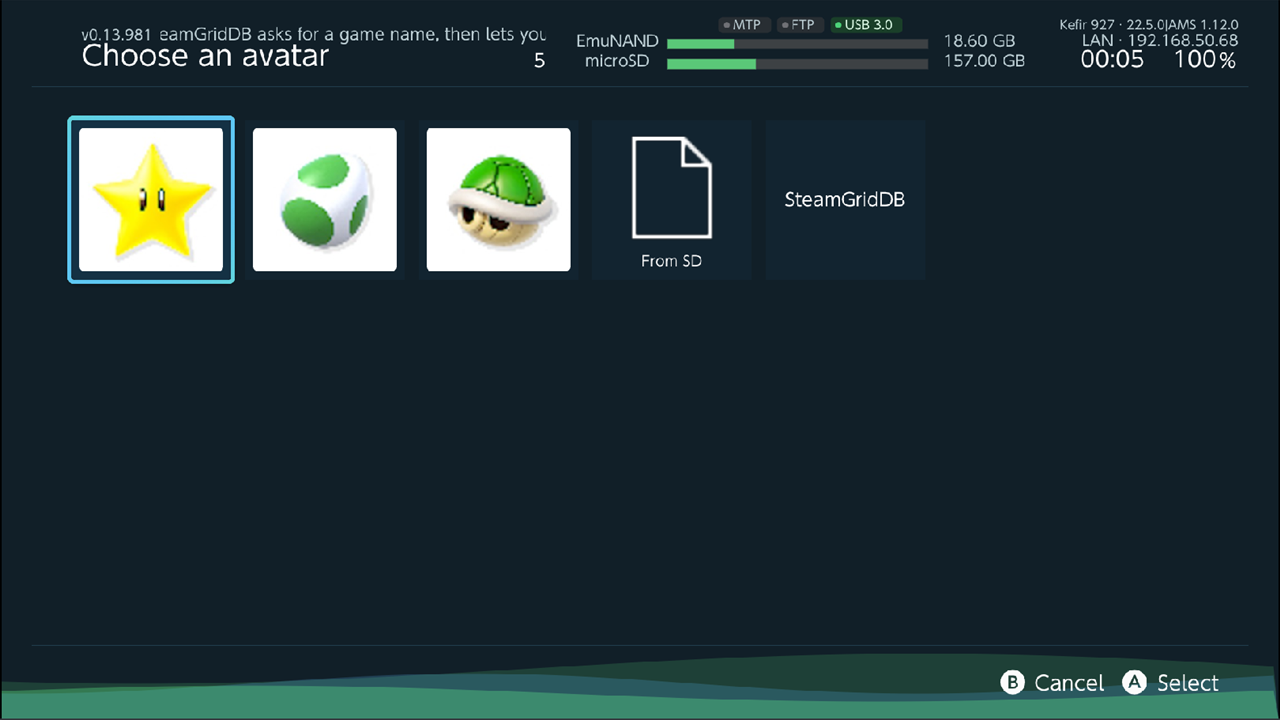Click the EmuNAND storage usage bar

pos(797,44)
